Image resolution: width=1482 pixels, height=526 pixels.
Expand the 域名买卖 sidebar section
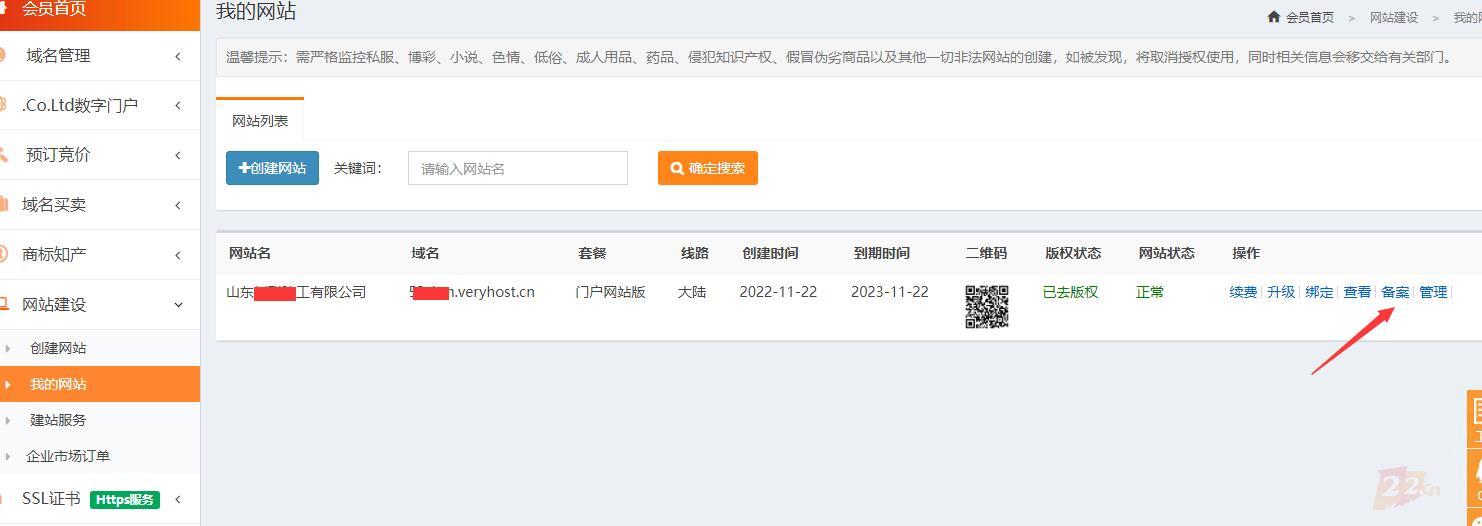tap(99, 205)
